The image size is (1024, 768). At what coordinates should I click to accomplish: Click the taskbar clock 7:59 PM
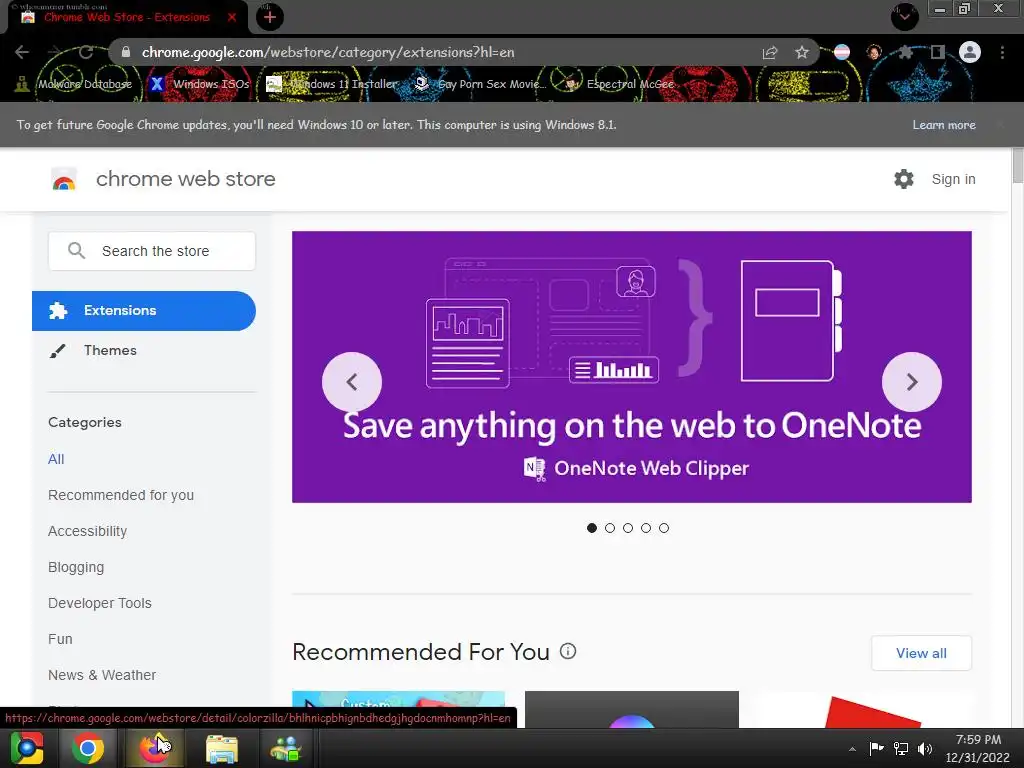point(978,739)
